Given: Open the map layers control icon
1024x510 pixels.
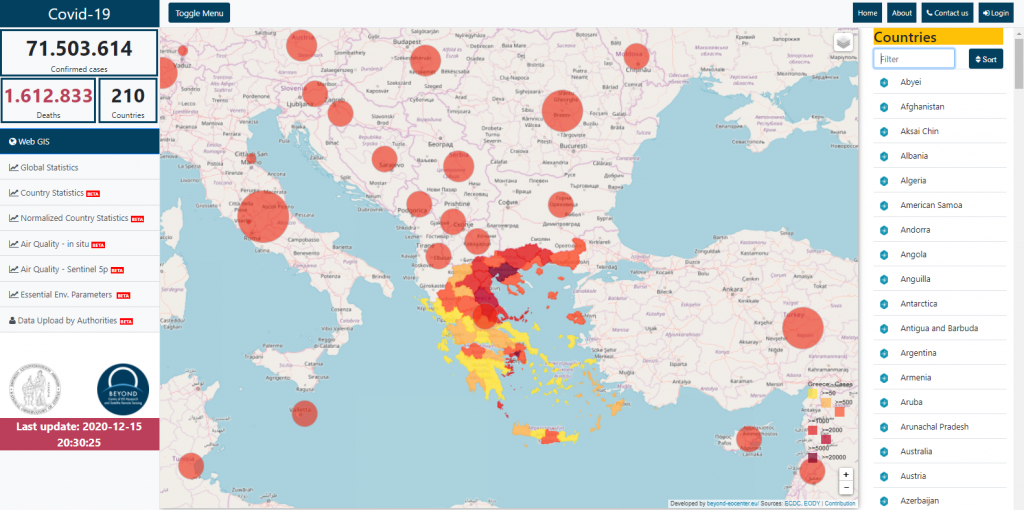Looking at the screenshot, I should click(x=845, y=42).
